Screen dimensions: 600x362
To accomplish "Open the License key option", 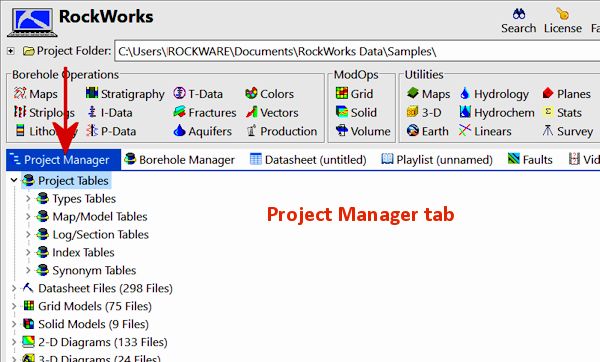I will coord(562,21).
